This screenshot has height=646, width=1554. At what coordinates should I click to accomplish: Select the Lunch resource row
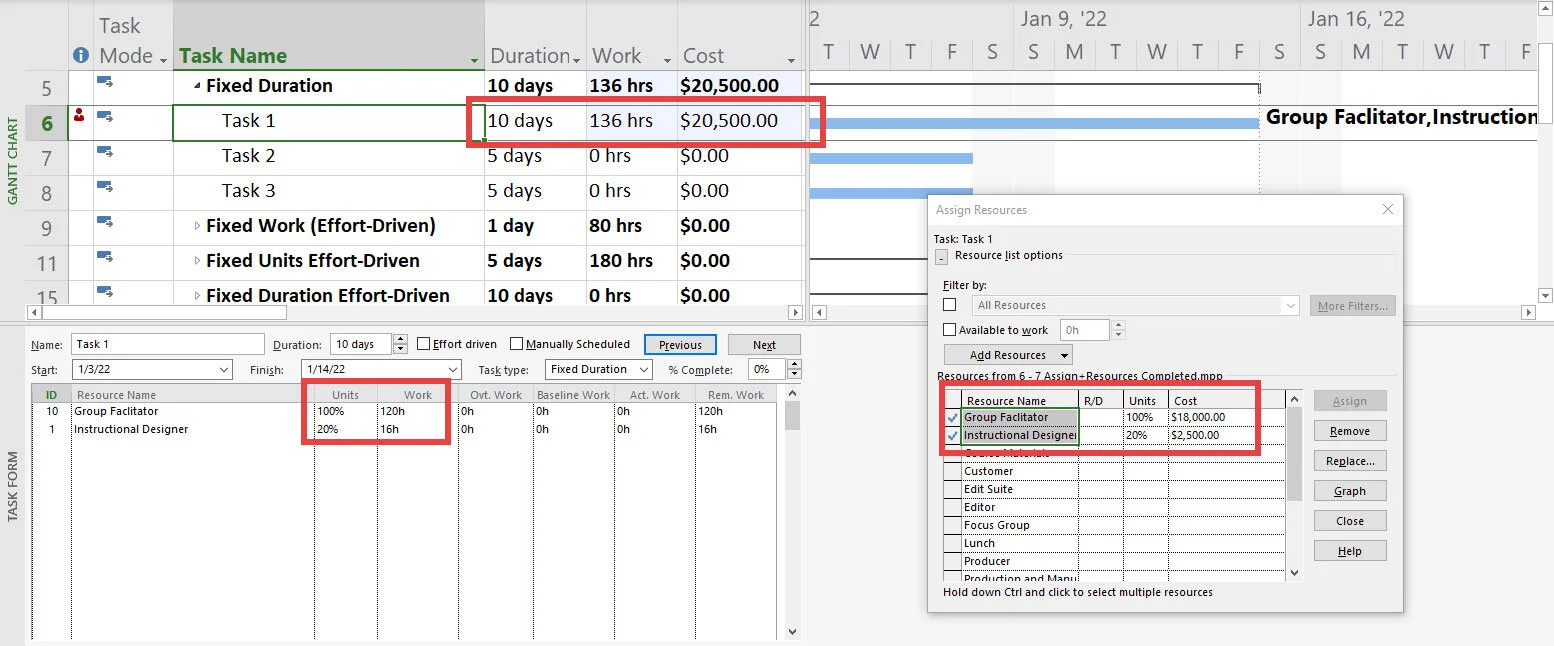[x=1114, y=543]
